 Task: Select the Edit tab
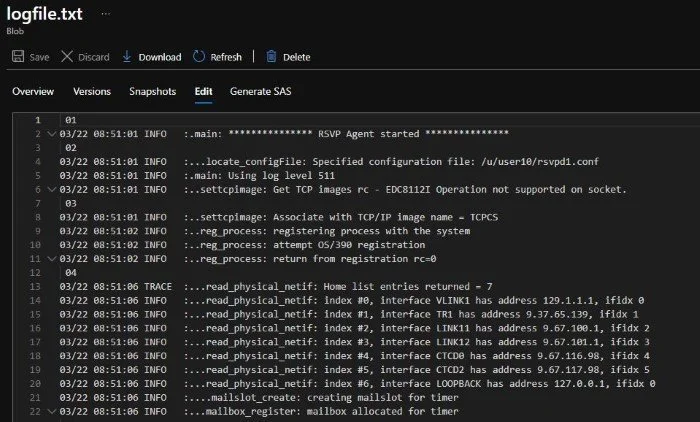click(203, 92)
